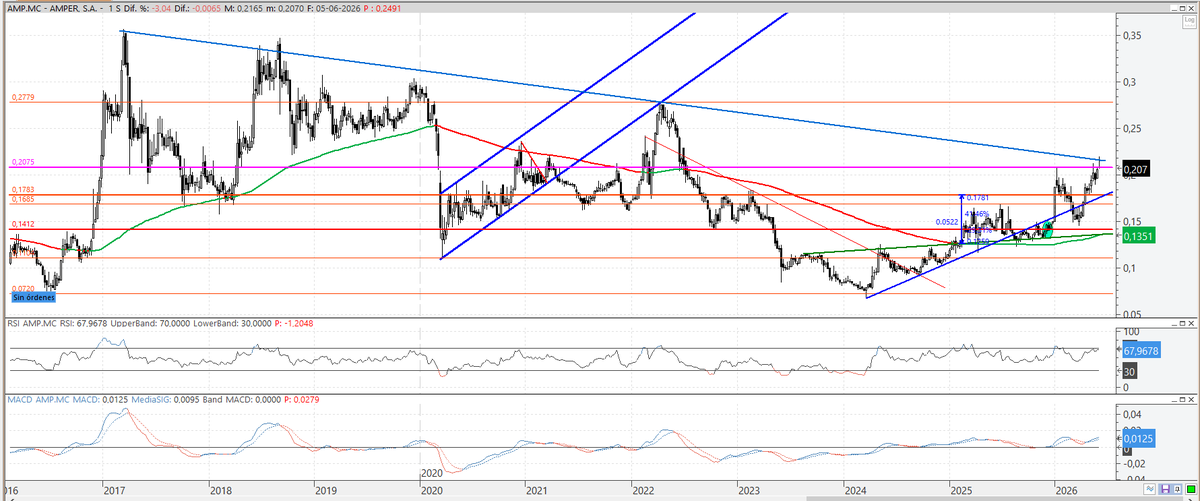This screenshot has height=501, width=1200.
Task: Click the purple save diskette icon
Action: point(1165,489)
